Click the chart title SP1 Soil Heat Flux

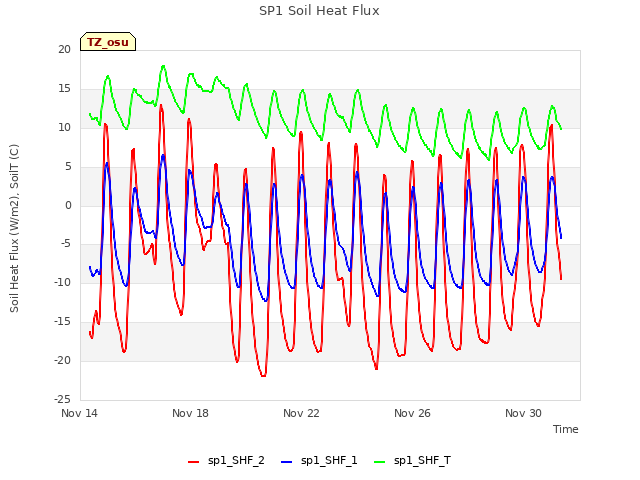pos(319,11)
